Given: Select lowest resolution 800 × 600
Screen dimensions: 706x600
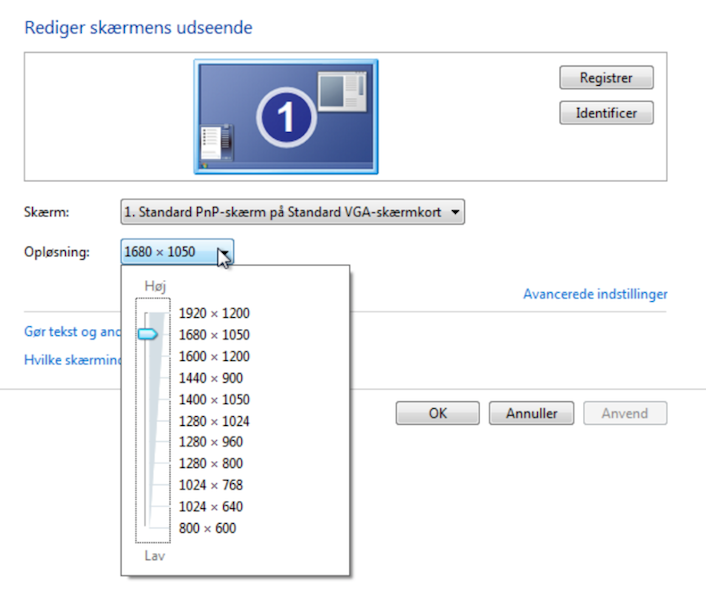Looking at the screenshot, I should pos(208,528).
